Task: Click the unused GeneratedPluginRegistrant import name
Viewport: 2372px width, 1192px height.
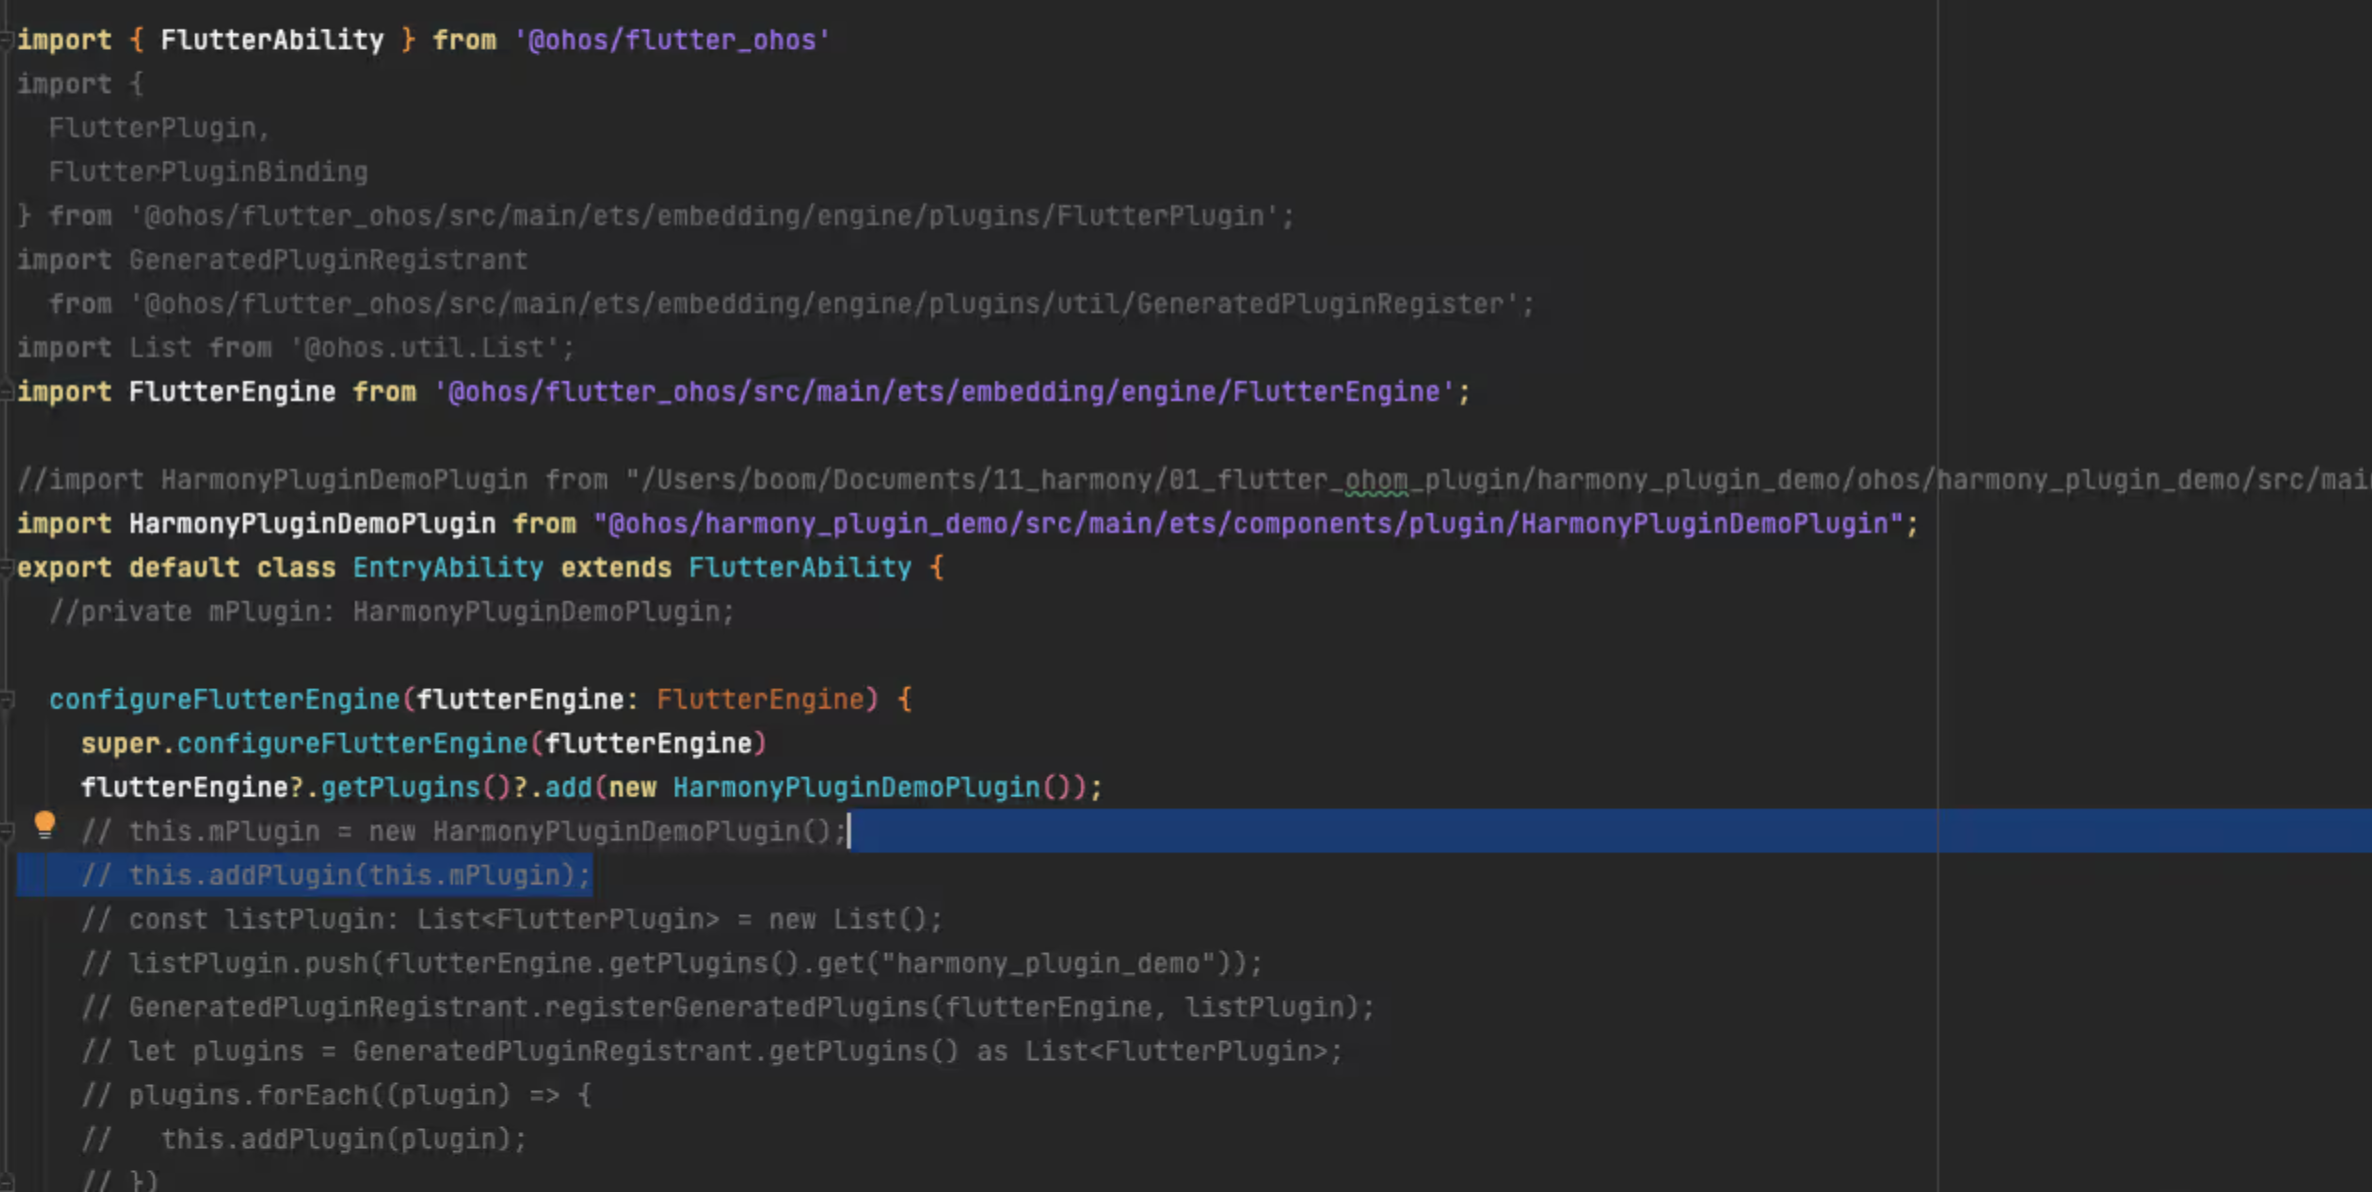Action: [327, 260]
